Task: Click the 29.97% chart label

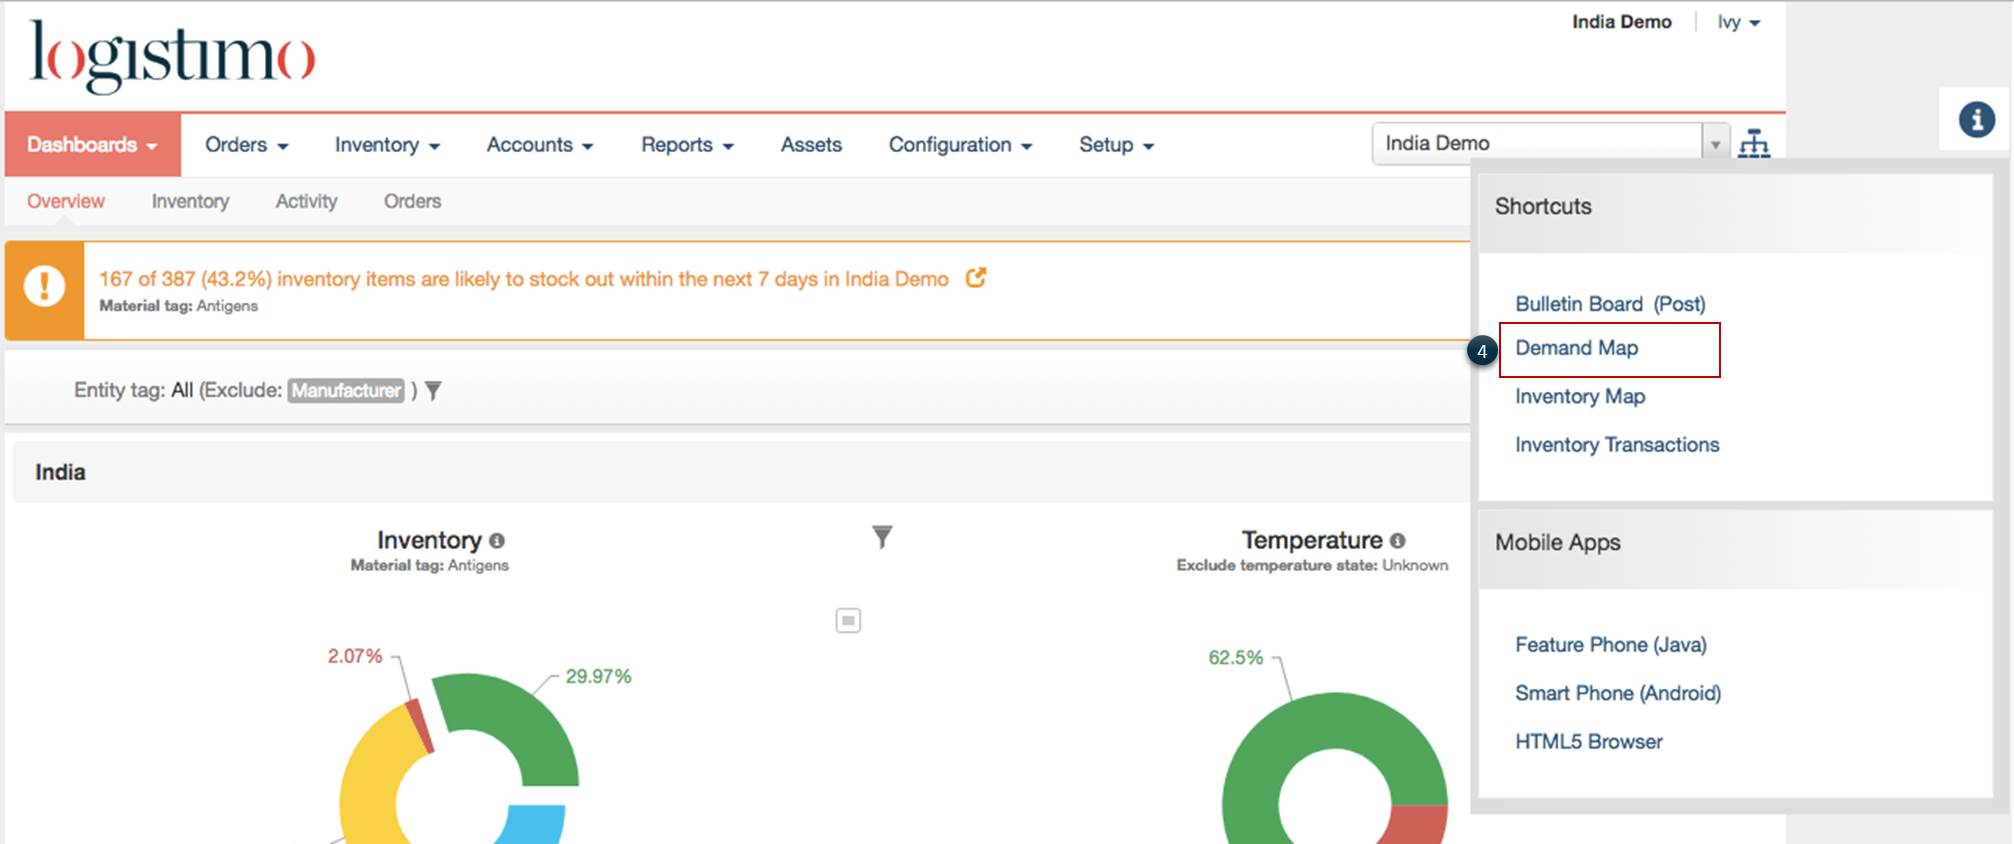Action: [598, 677]
